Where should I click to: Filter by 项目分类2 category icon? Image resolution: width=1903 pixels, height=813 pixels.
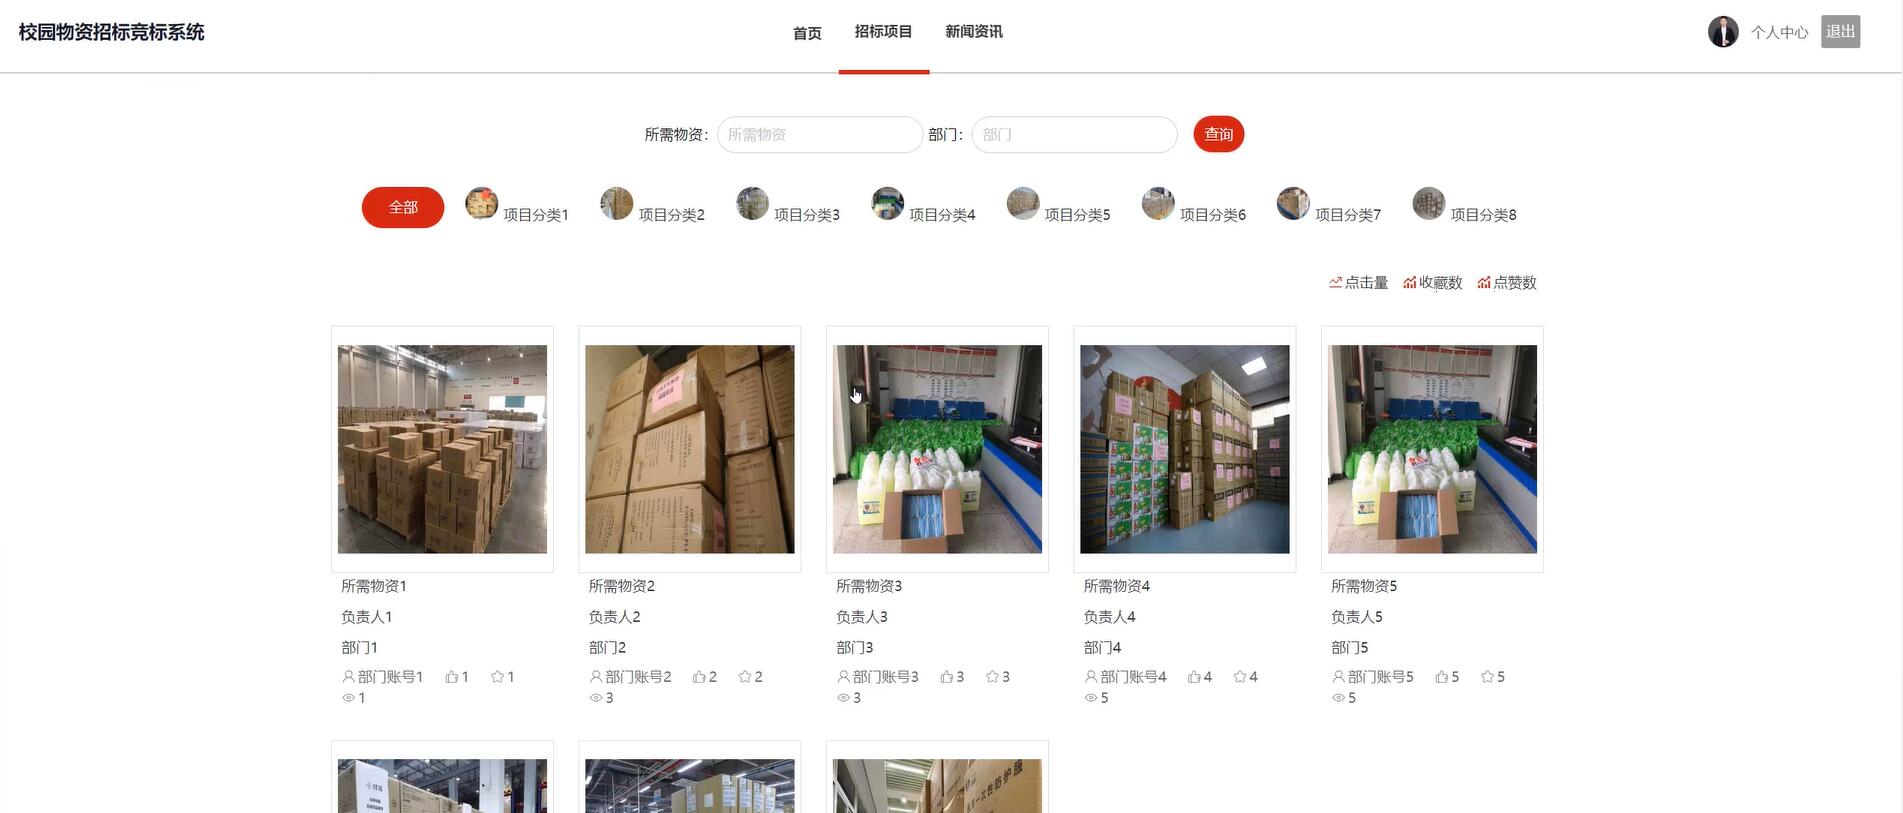point(617,204)
